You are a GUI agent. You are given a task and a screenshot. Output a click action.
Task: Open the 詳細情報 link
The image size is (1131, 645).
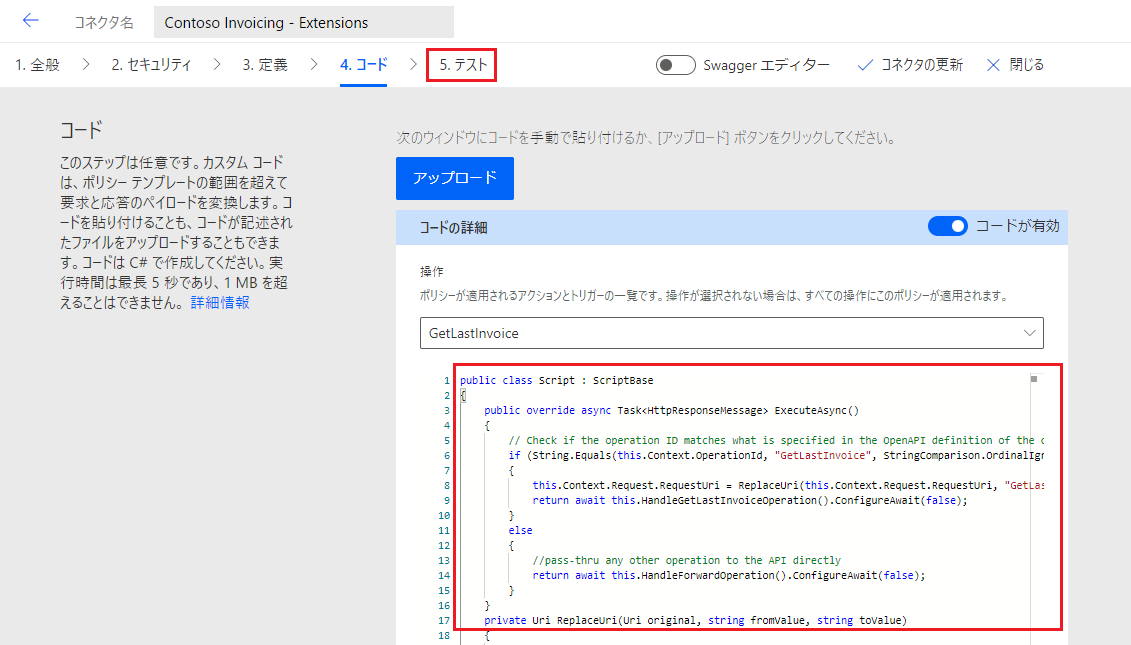220,302
